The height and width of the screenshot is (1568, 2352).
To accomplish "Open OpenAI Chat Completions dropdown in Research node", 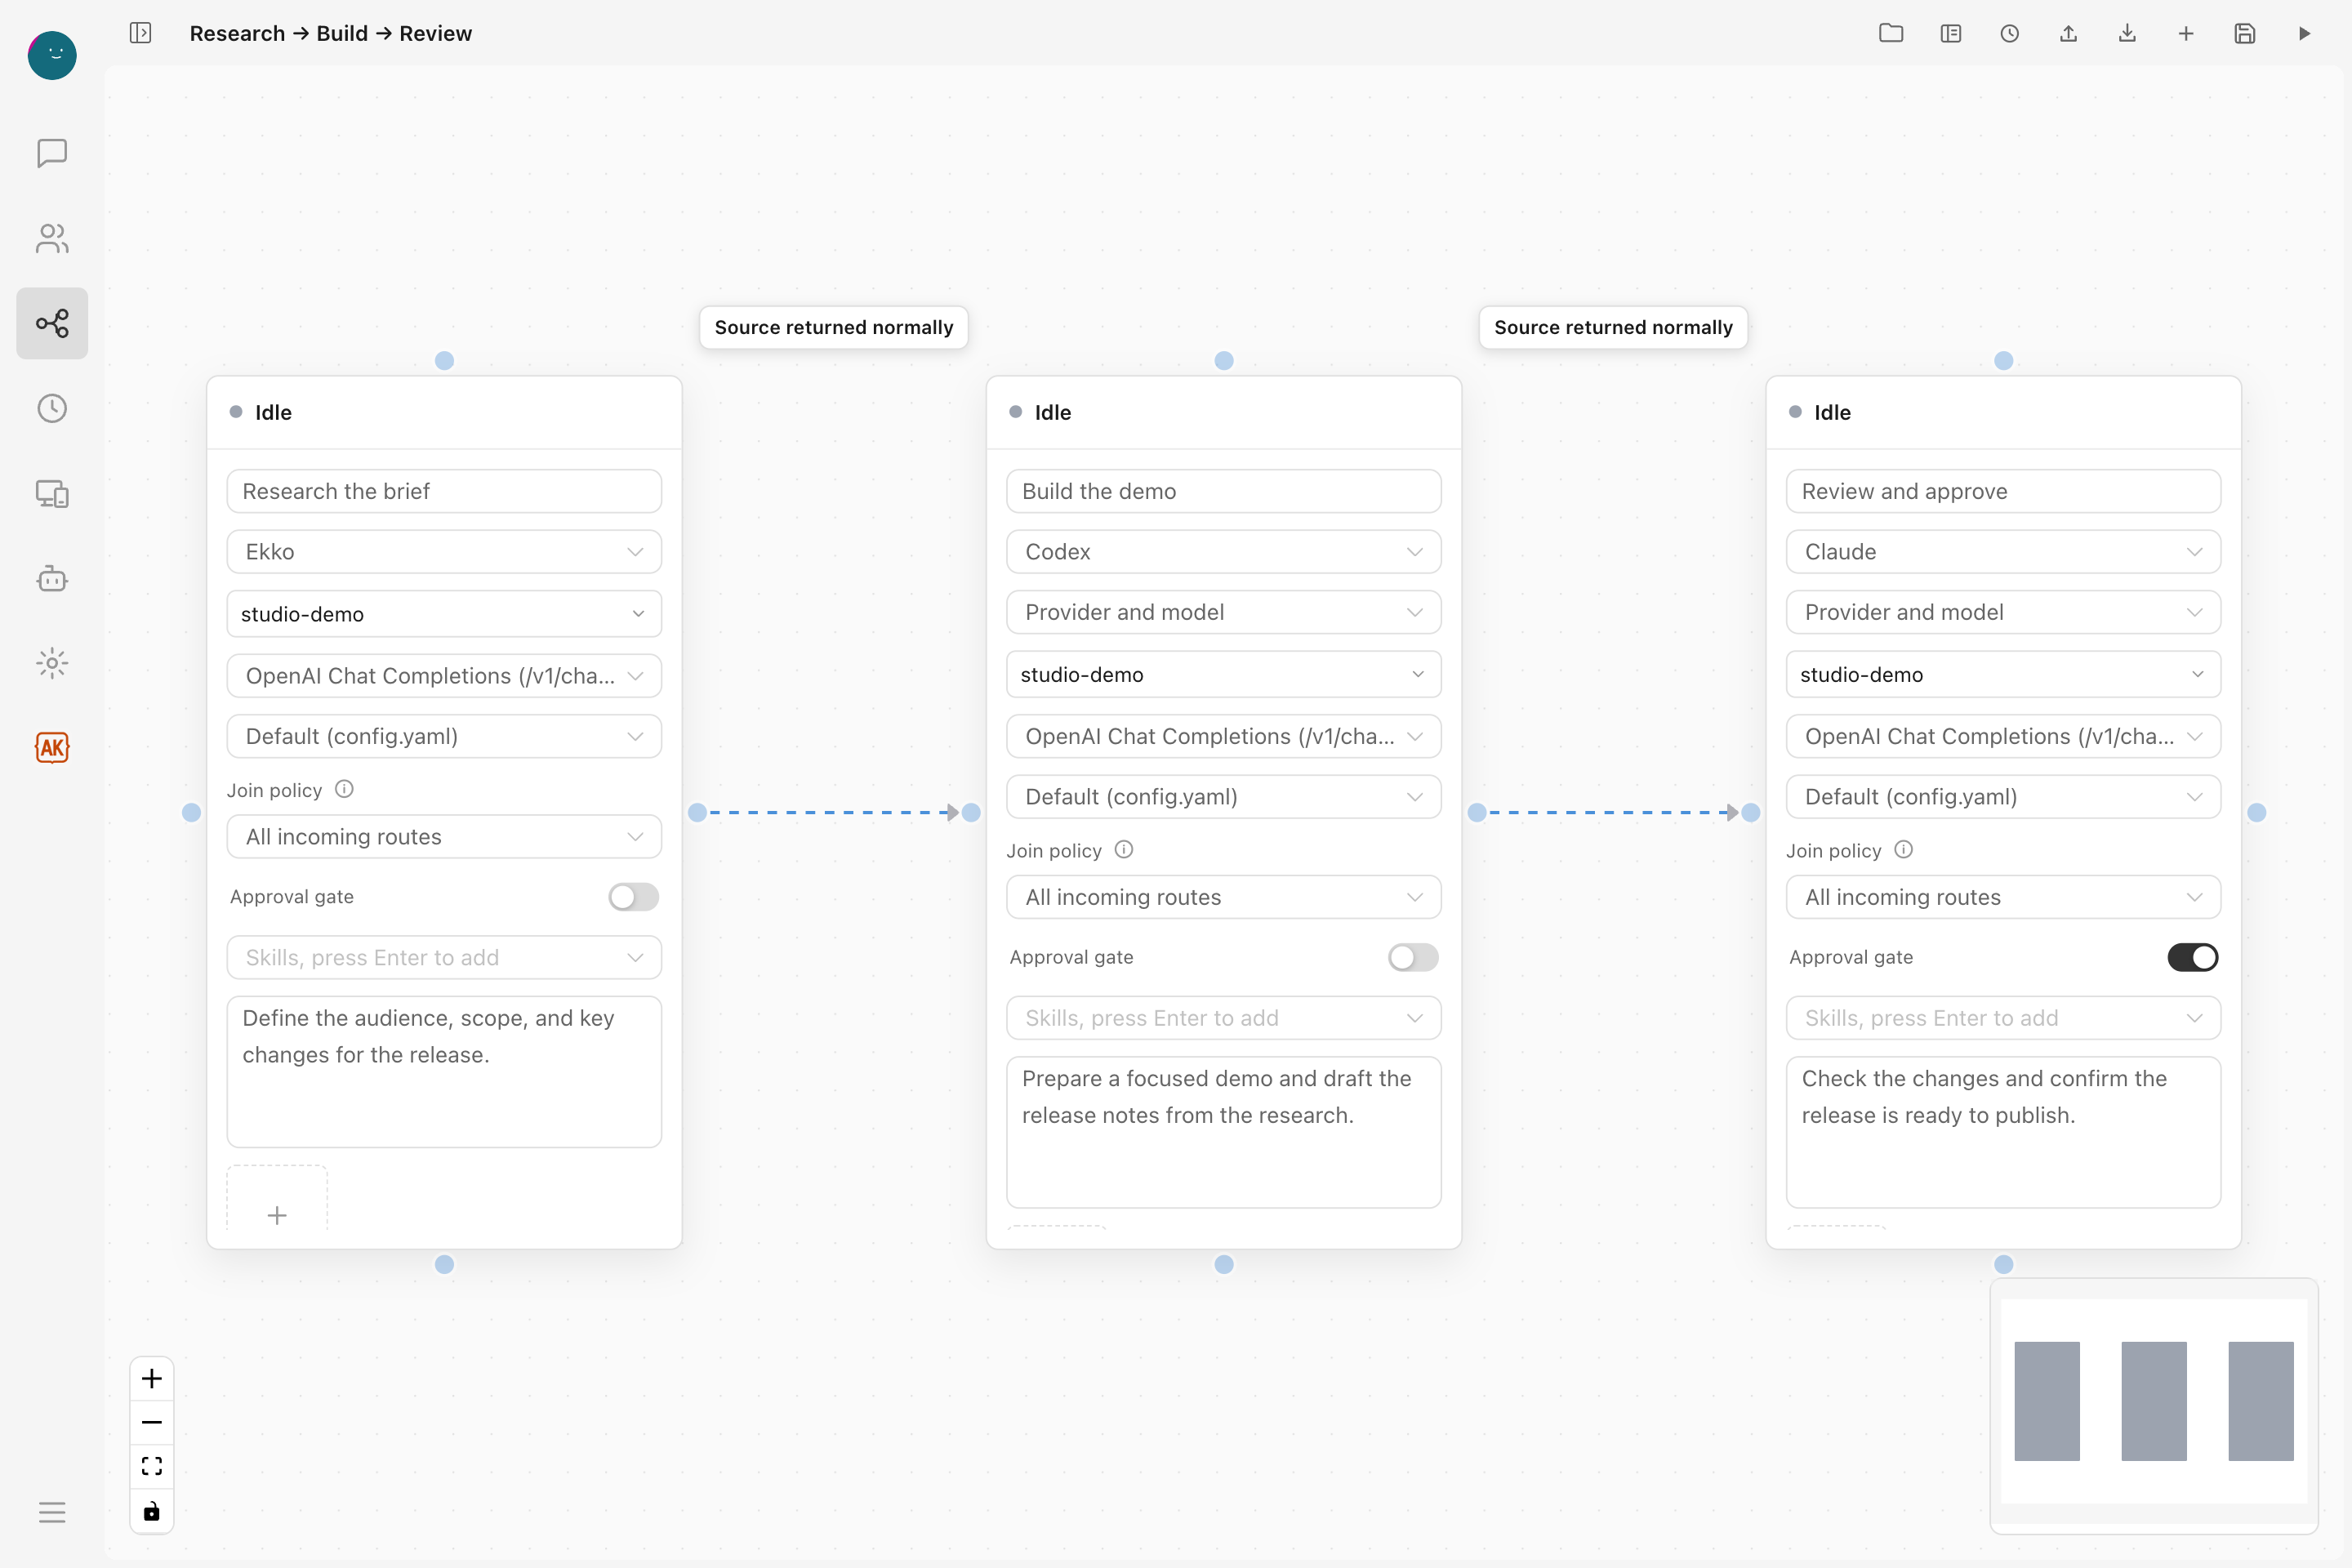I will pos(444,676).
